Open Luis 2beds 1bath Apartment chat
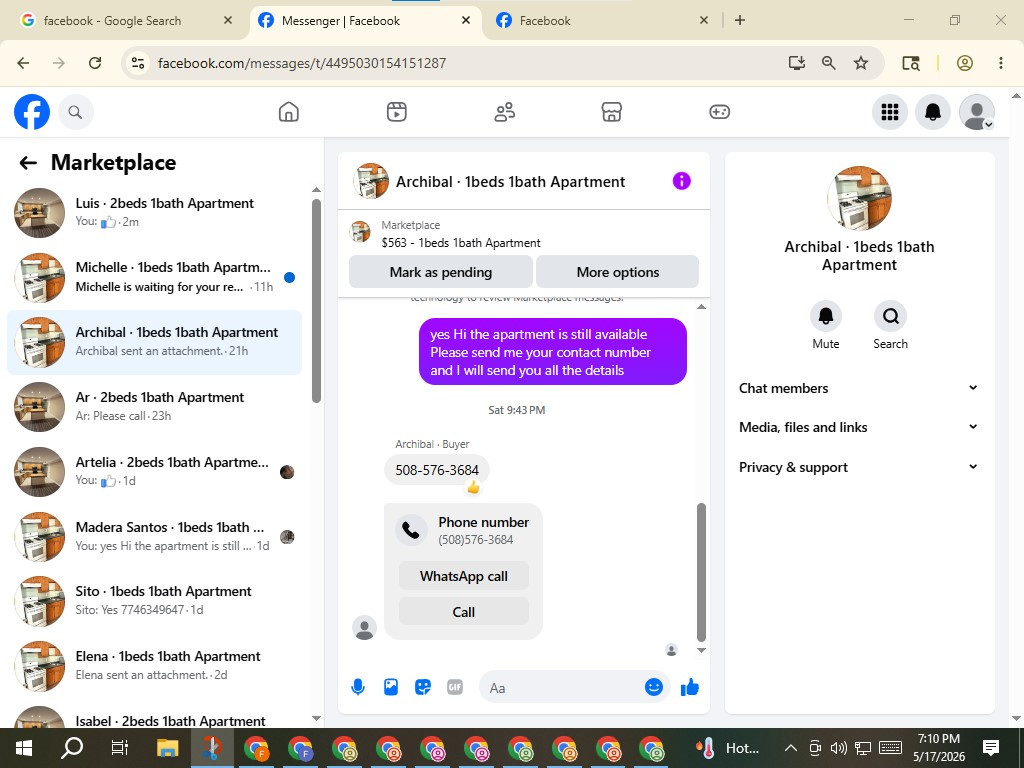1024x768 pixels. pyautogui.click(x=154, y=212)
